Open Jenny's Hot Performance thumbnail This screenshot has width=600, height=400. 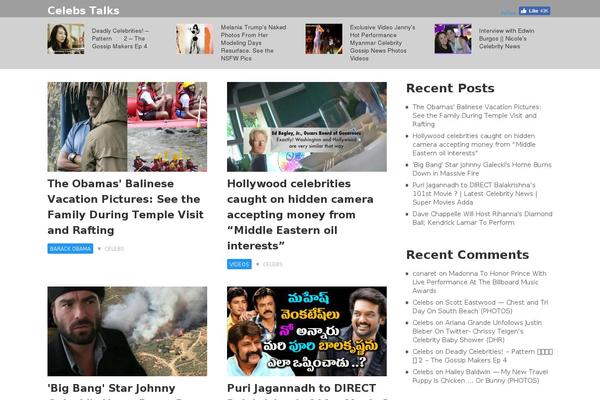[x=324, y=39]
